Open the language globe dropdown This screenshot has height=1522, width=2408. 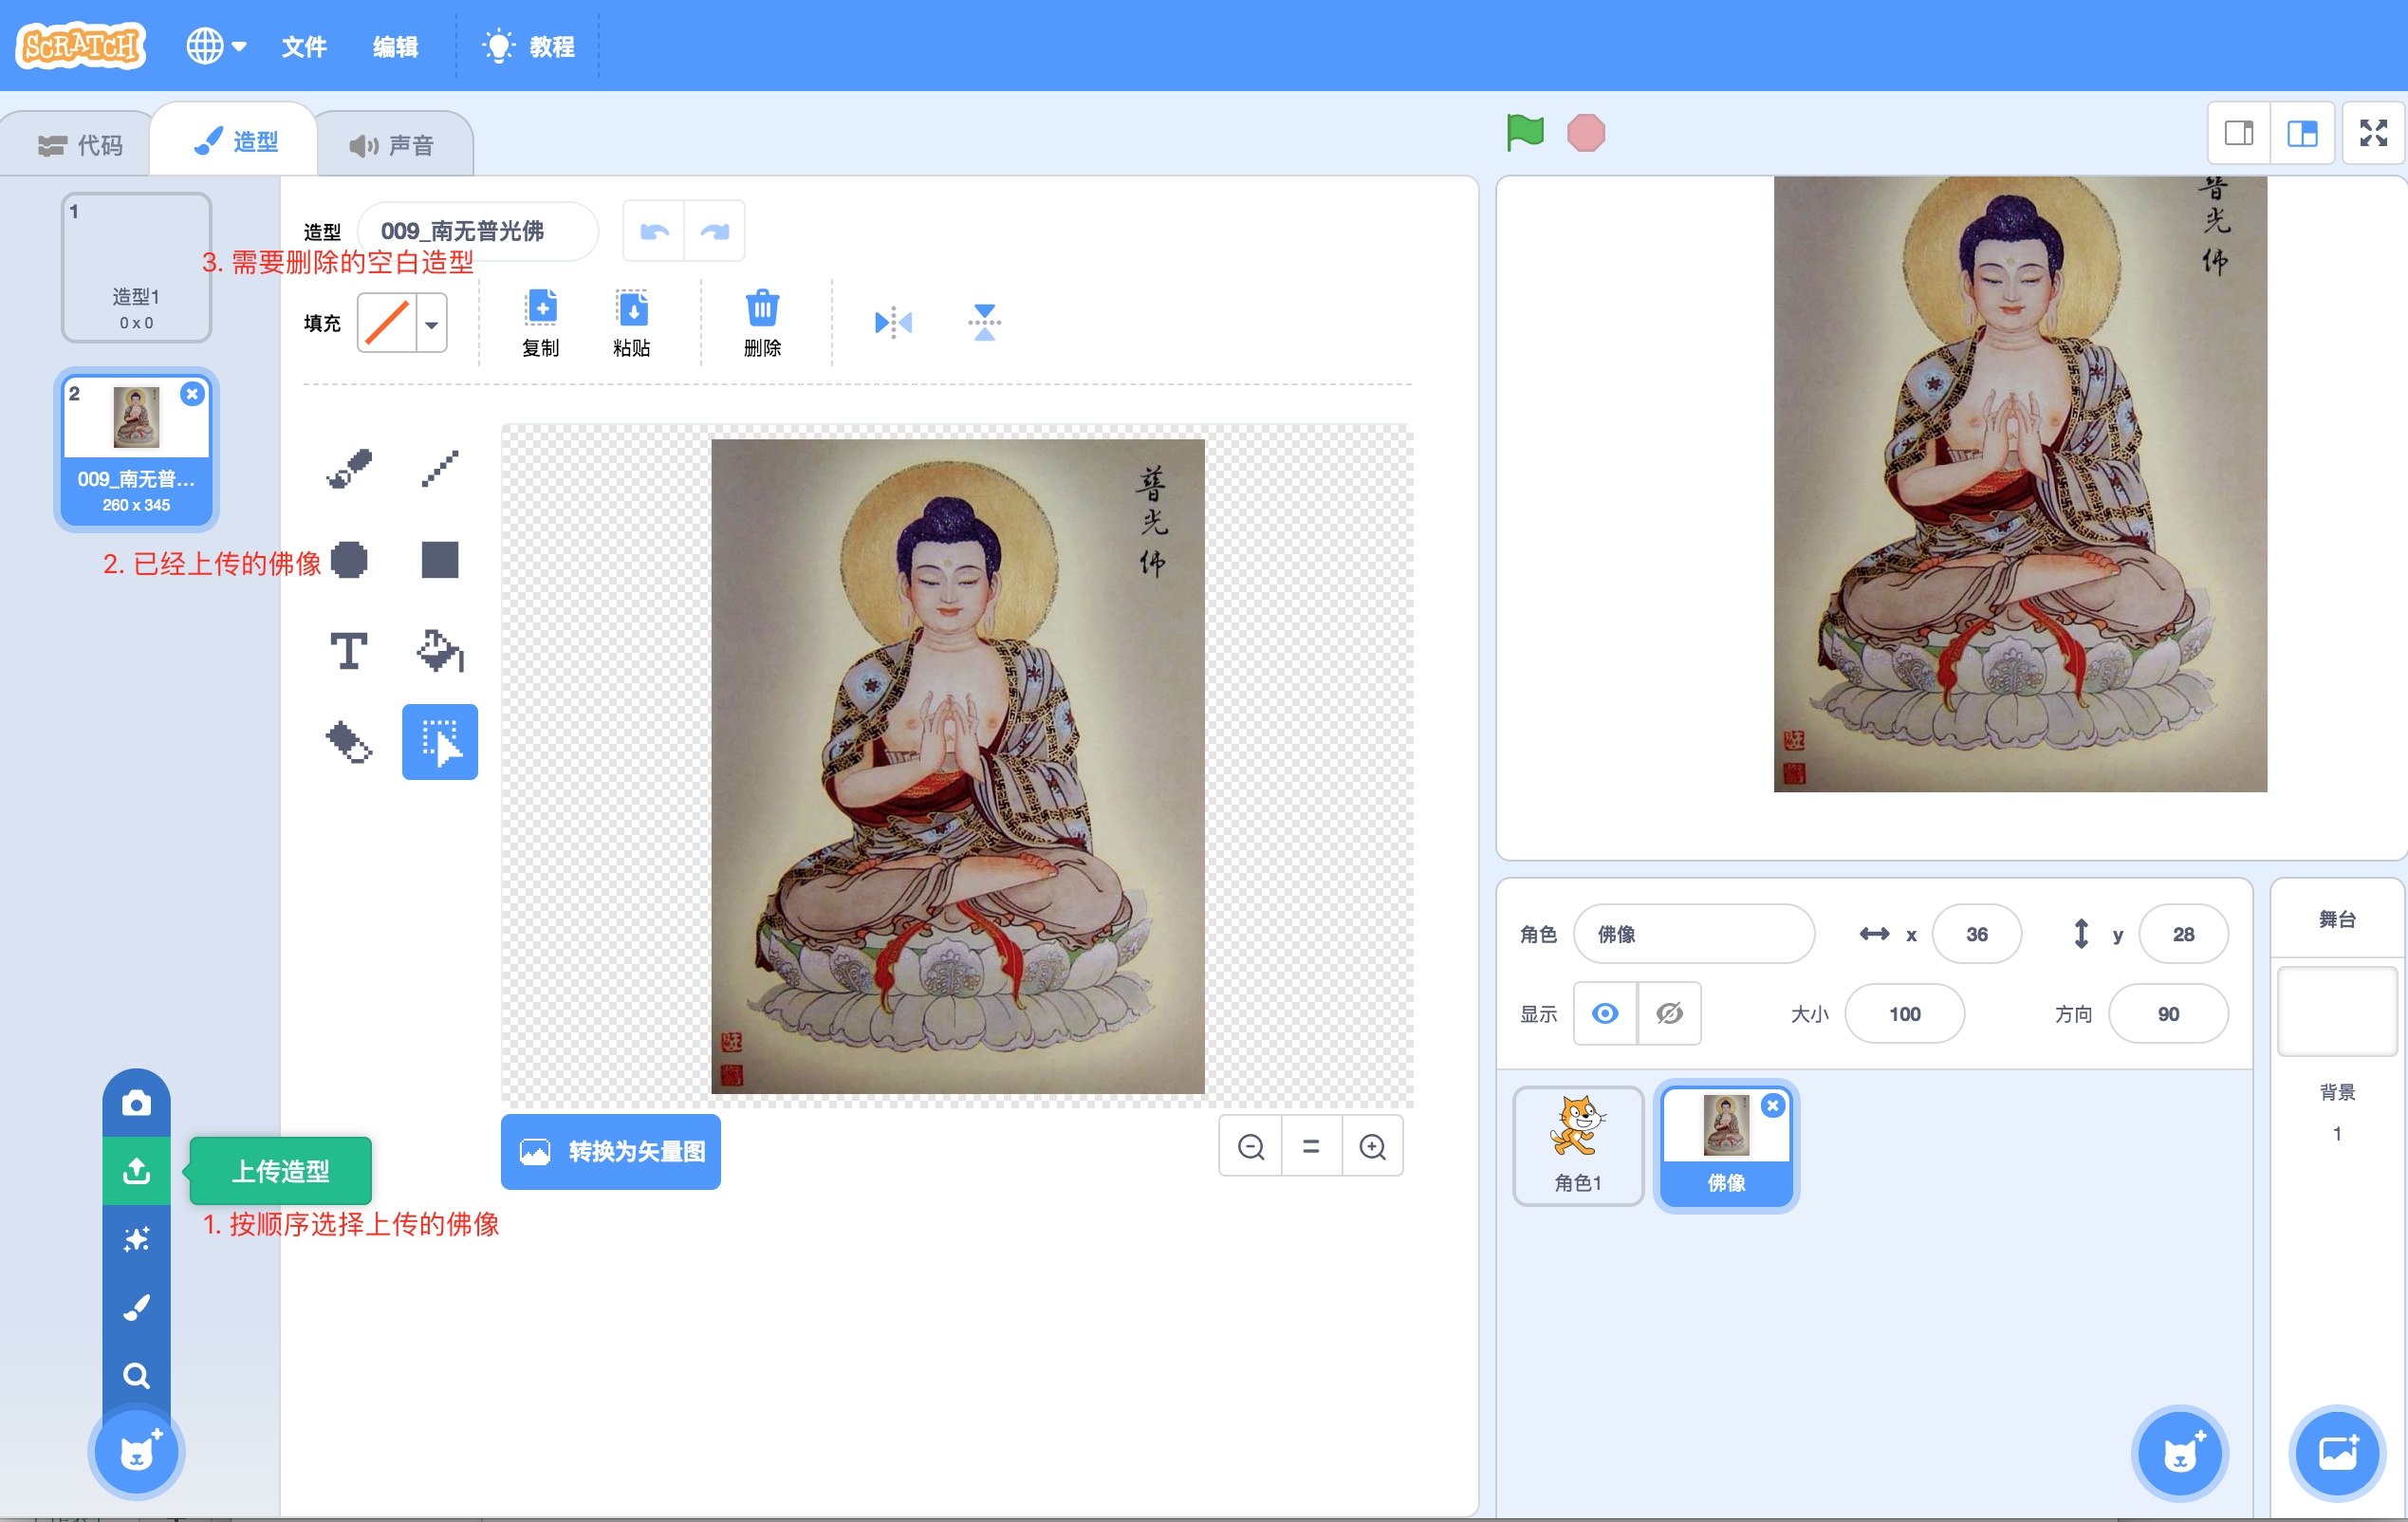(217, 46)
